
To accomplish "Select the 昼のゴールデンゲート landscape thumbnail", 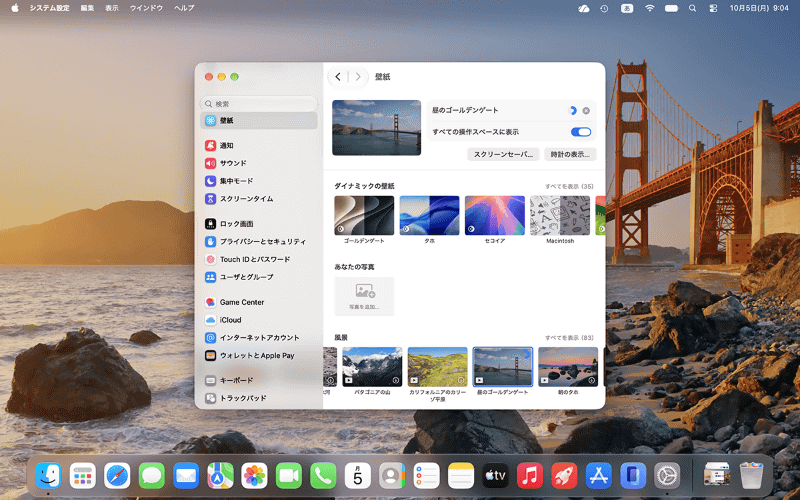I will tap(503, 367).
